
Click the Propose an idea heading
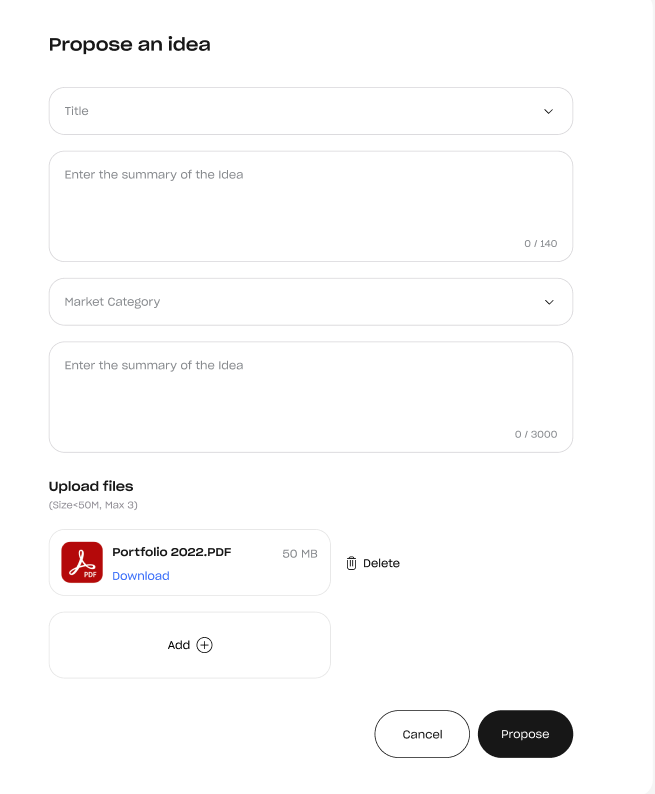point(130,45)
